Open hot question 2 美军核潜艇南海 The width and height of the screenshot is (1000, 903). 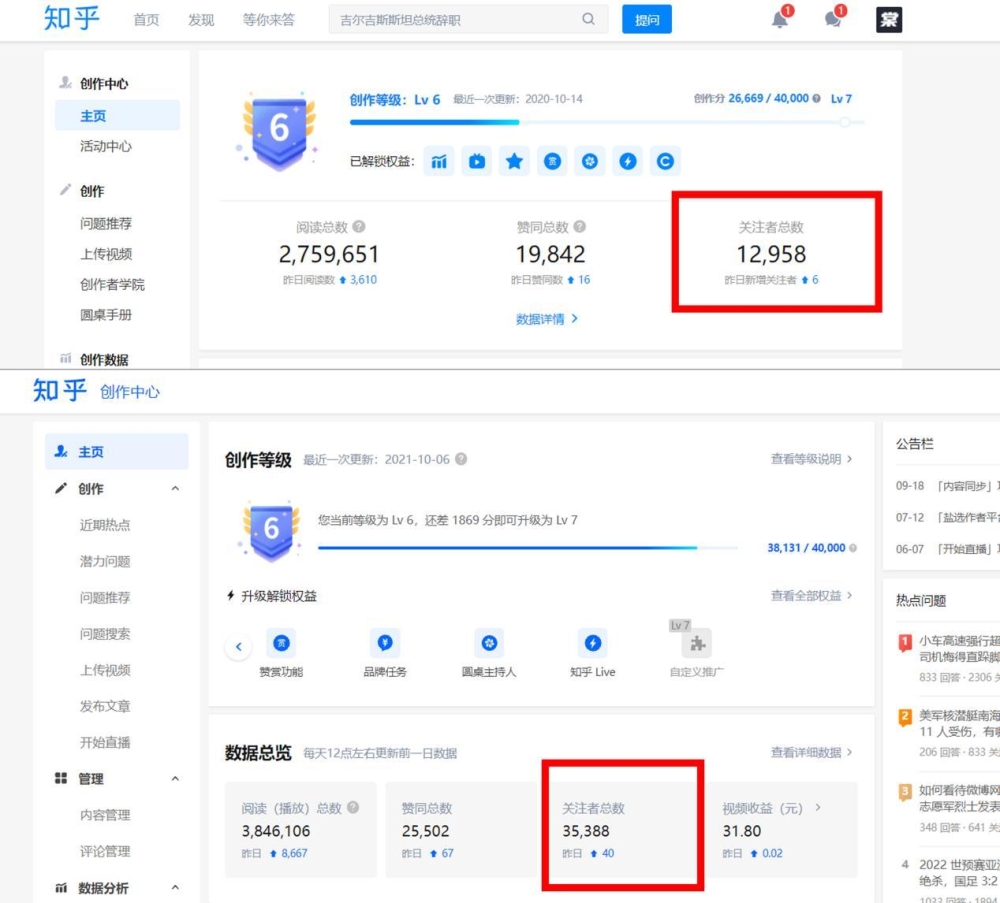959,723
